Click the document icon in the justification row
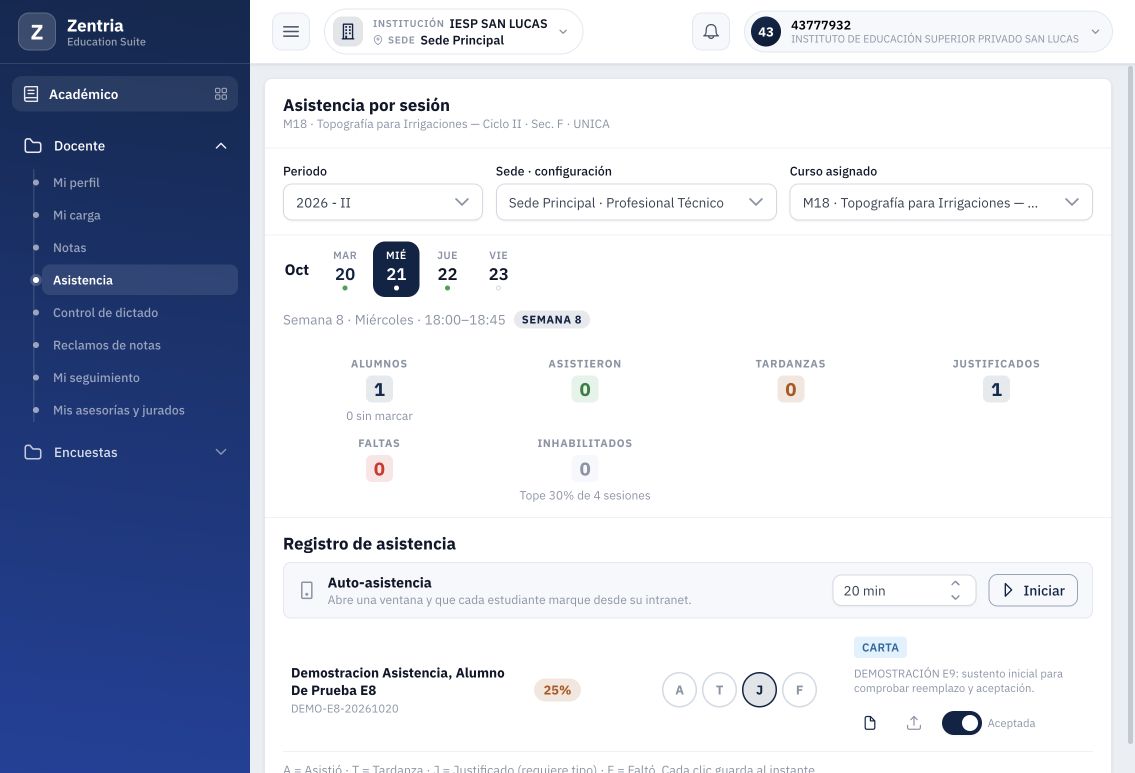Screen dimensions: 1135x773 pyautogui.click(x=870, y=723)
